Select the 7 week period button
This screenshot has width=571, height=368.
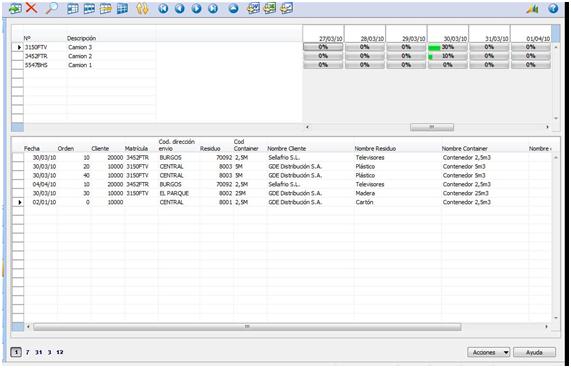(x=28, y=352)
